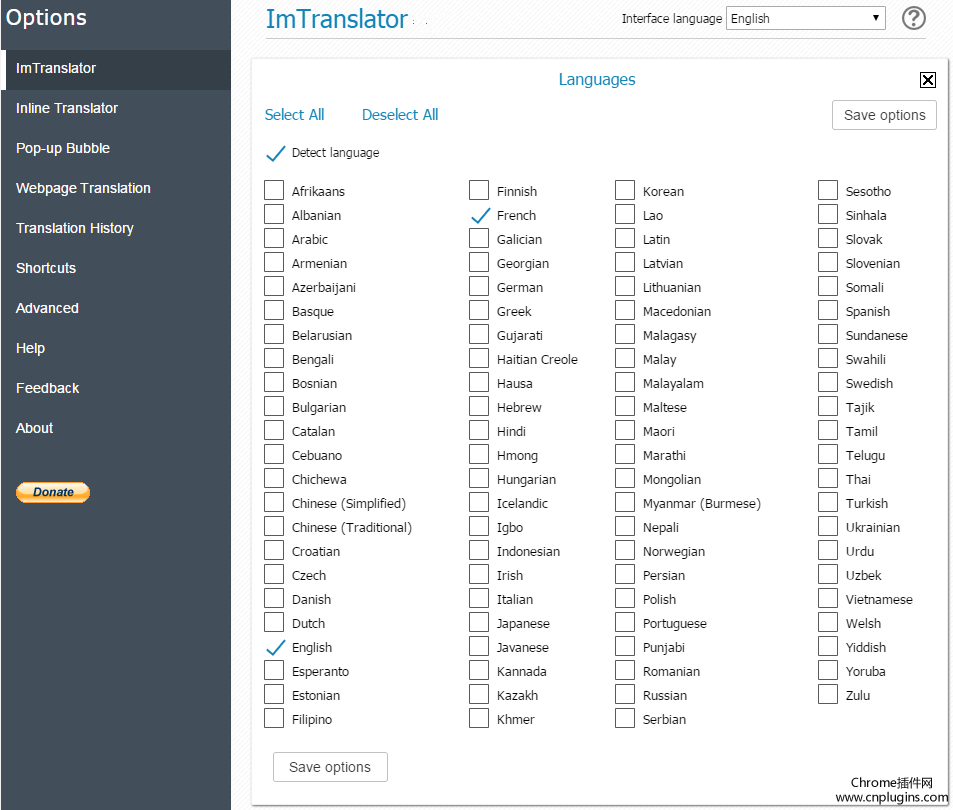Tick the Turkish checkbox

tap(828, 502)
